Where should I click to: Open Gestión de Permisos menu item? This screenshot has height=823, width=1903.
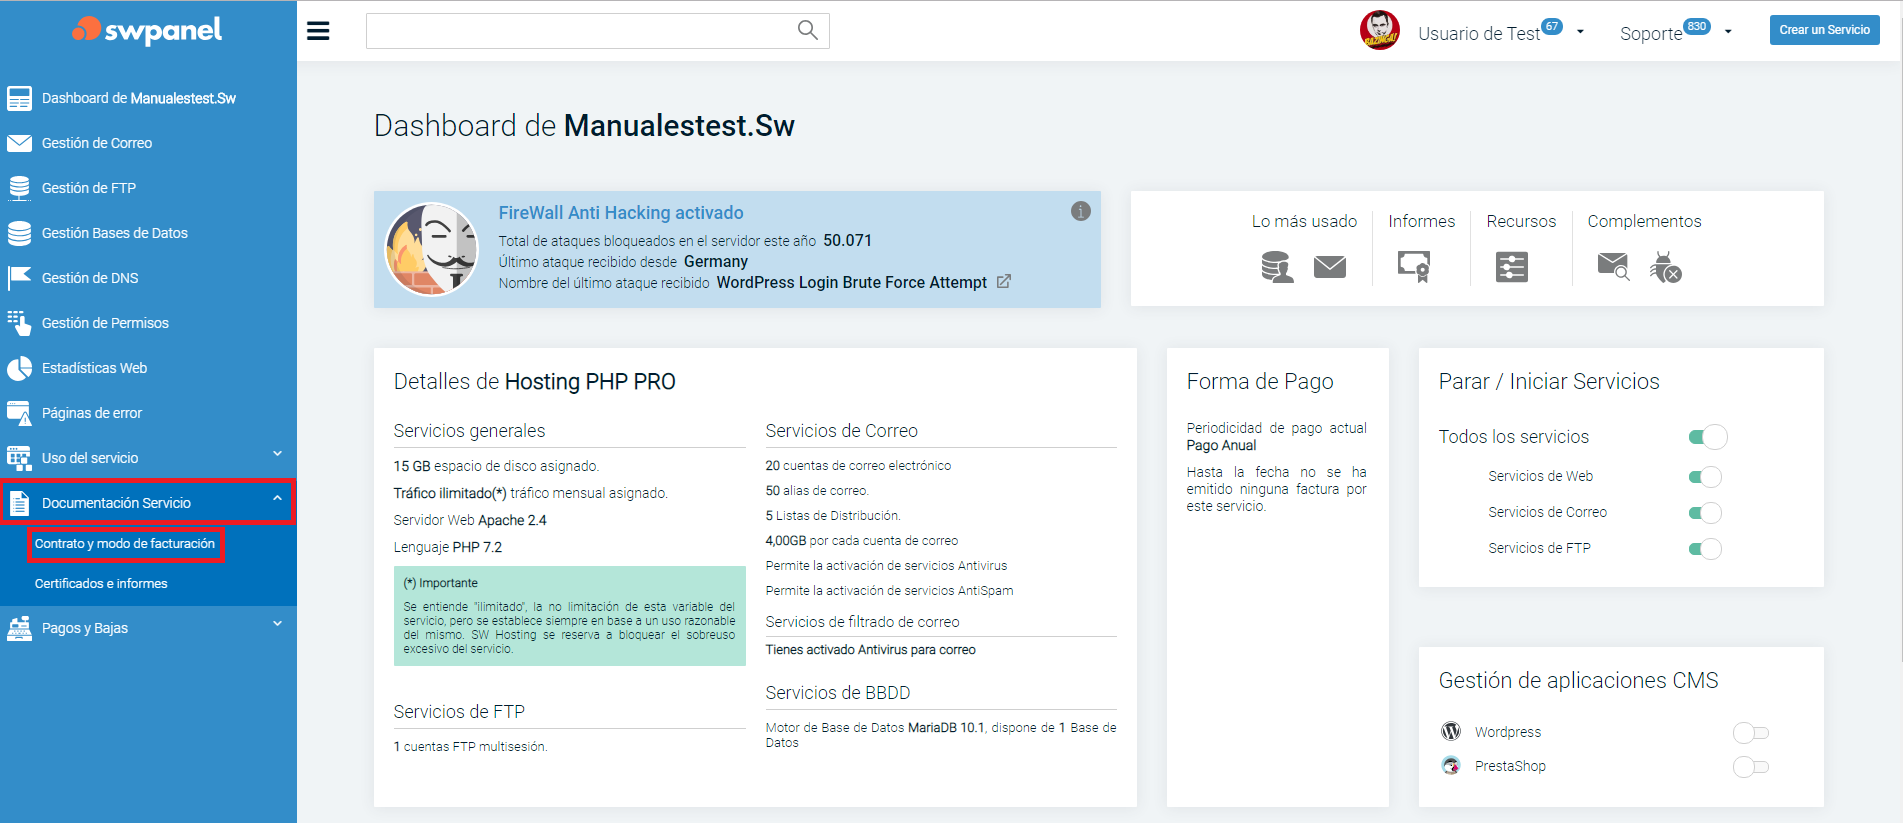[105, 323]
